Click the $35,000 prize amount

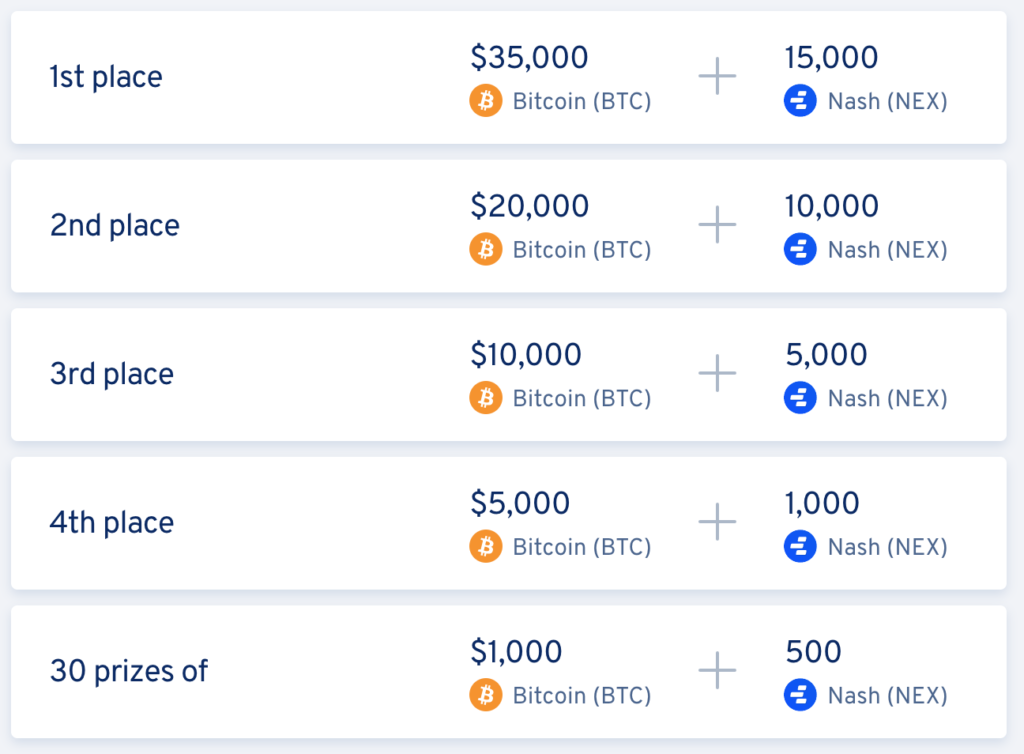530,57
